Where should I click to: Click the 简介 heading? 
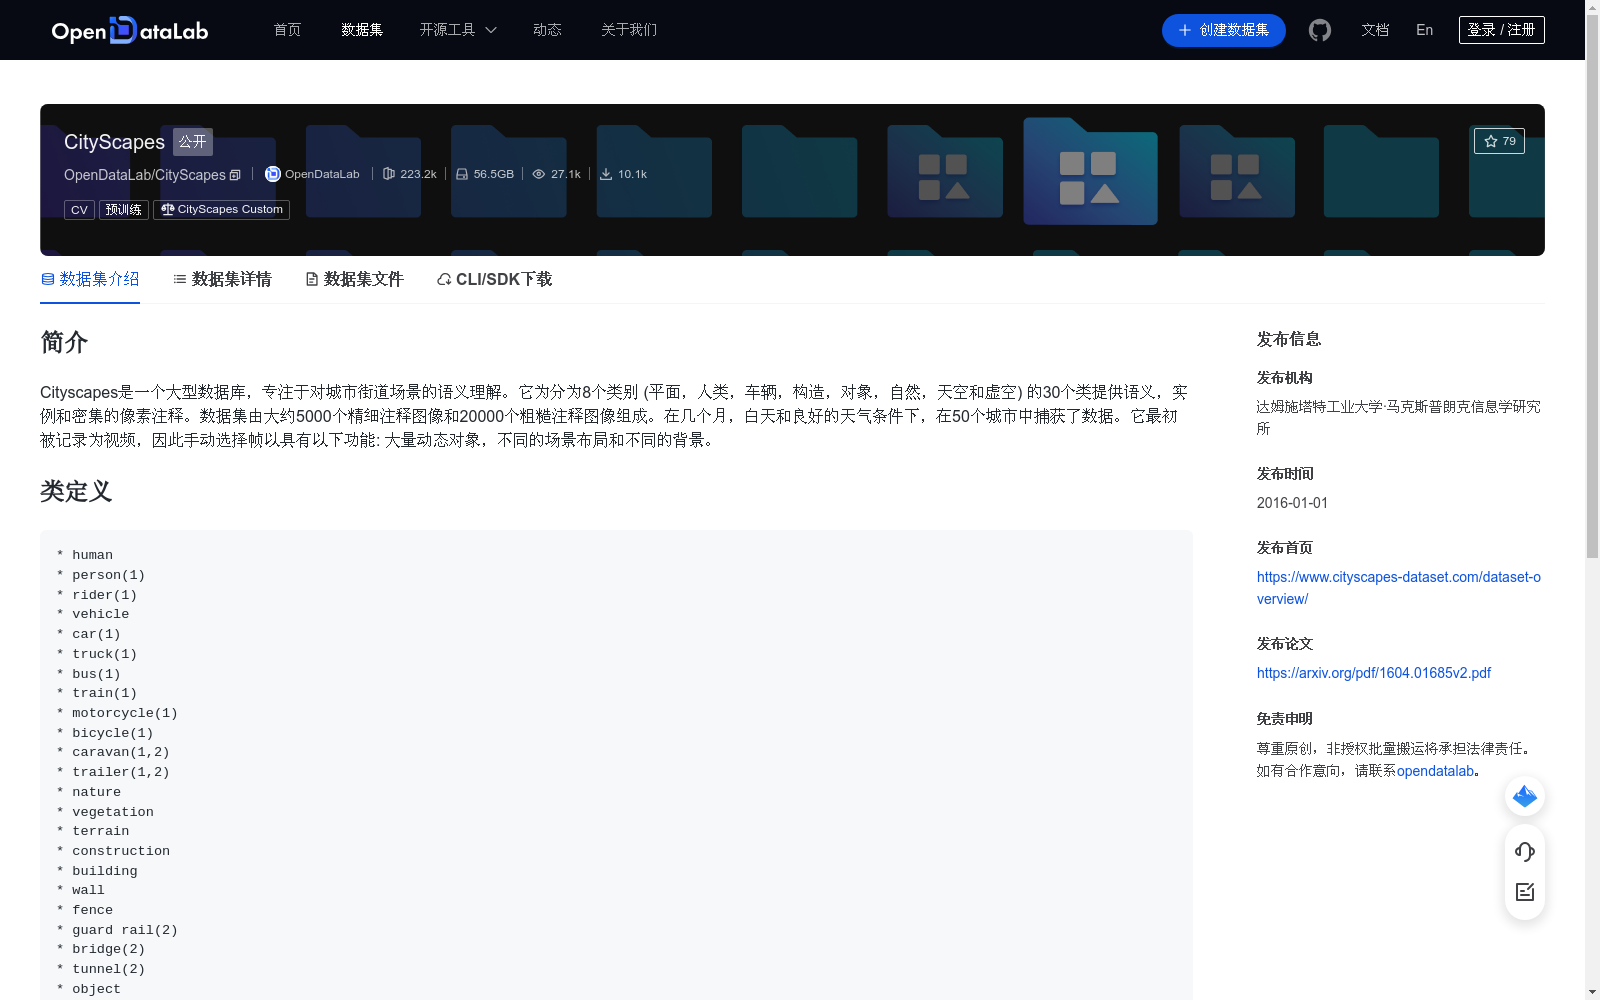(x=64, y=342)
